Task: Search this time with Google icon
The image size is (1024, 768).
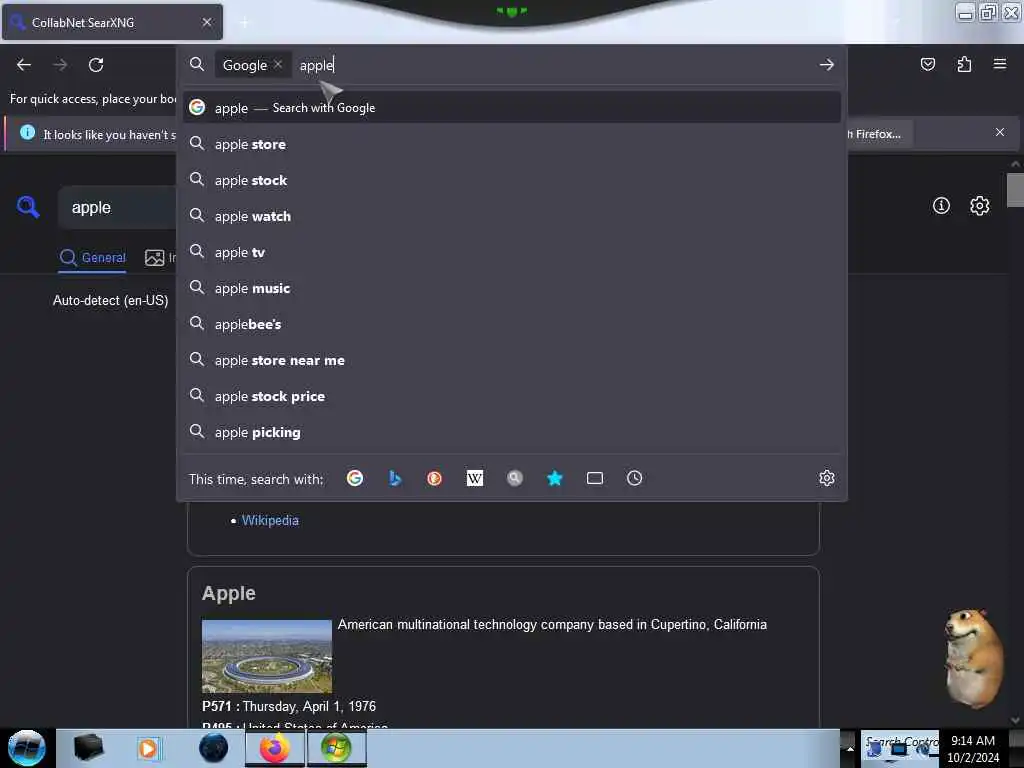Action: coord(355,478)
